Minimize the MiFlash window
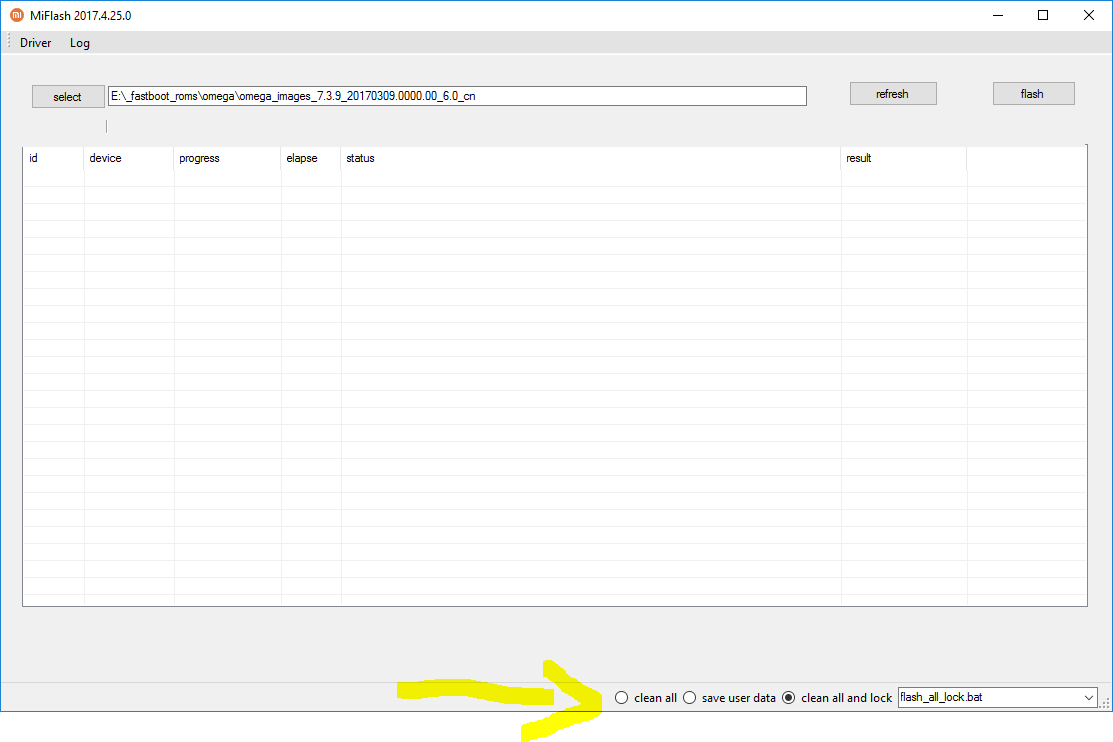This screenshot has width=1113, height=742. [x=998, y=15]
